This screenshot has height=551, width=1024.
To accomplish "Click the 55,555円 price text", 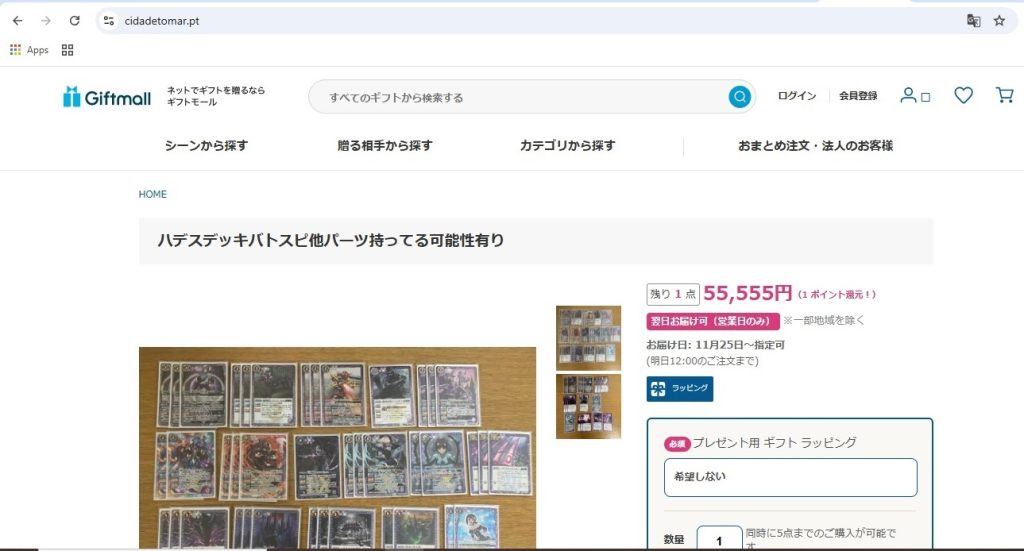I will pos(748,294).
